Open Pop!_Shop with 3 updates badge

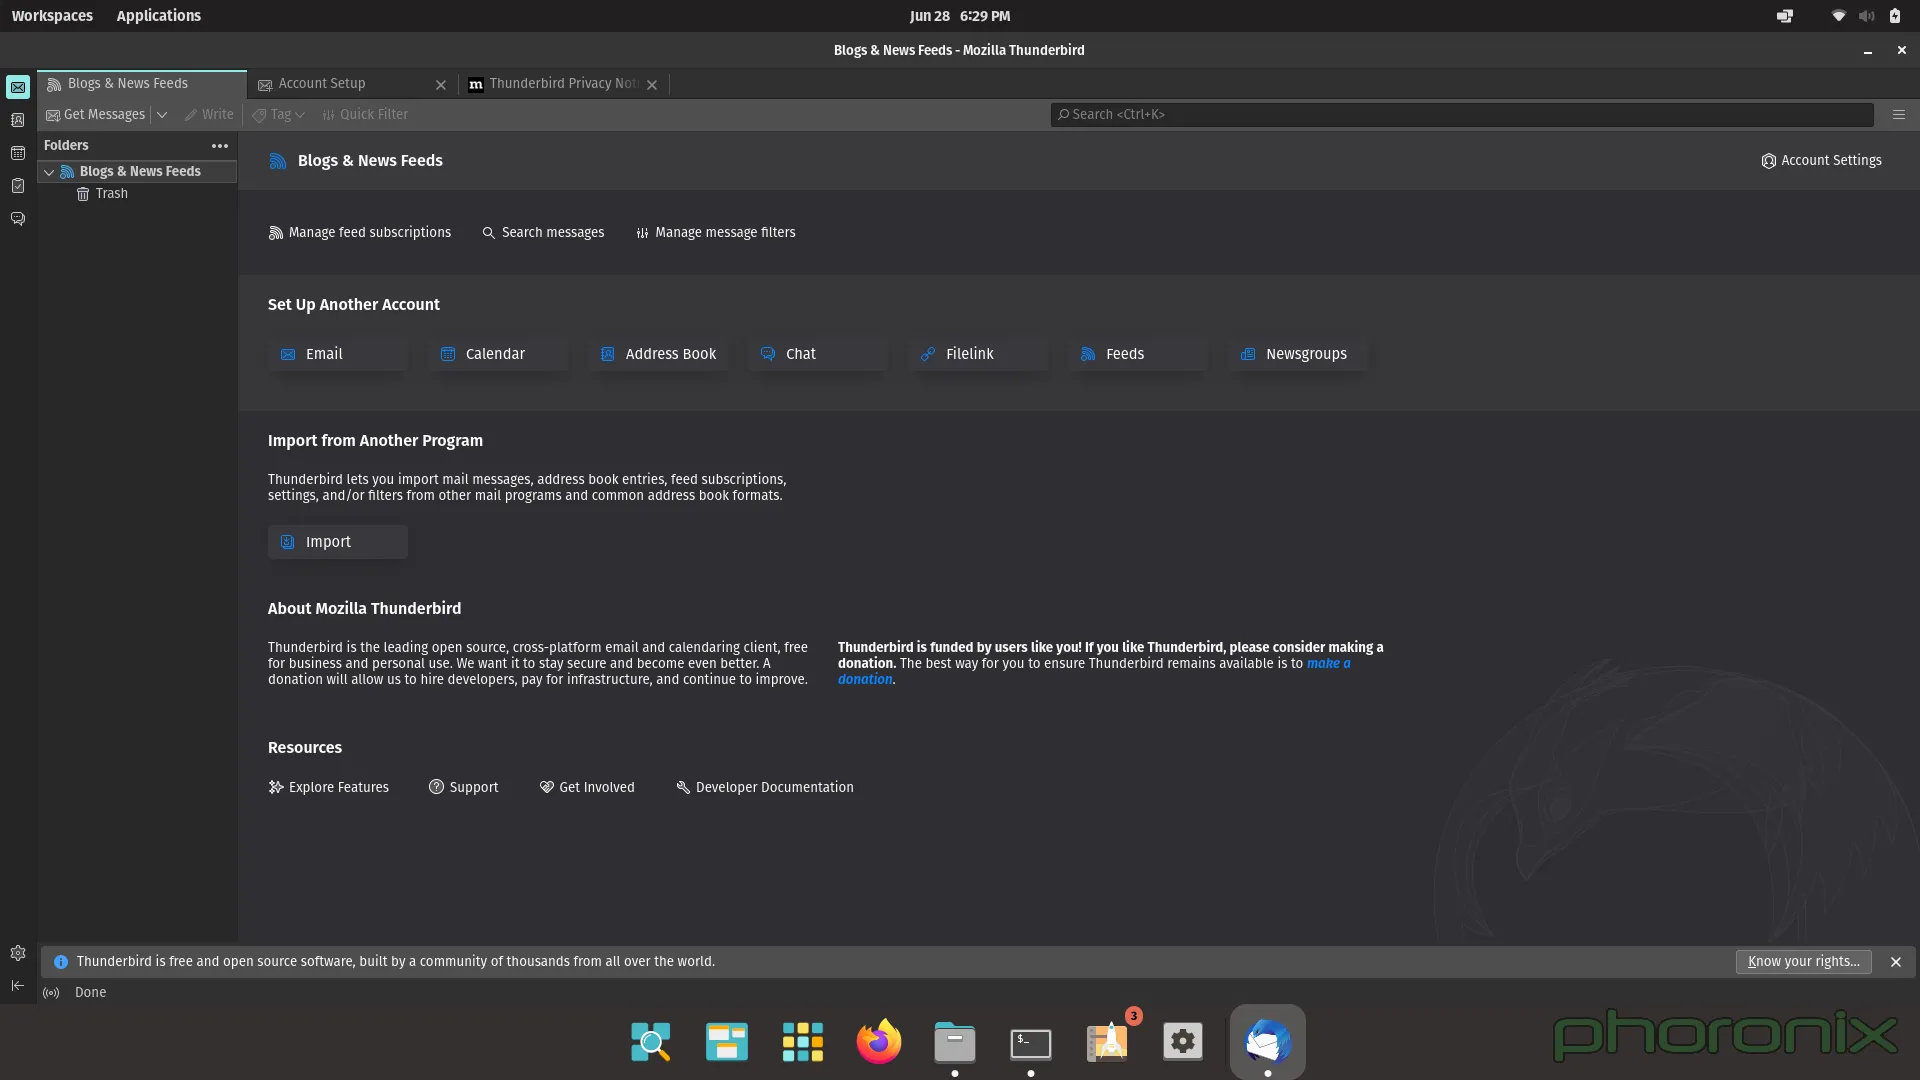(x=1107, y=1043)
